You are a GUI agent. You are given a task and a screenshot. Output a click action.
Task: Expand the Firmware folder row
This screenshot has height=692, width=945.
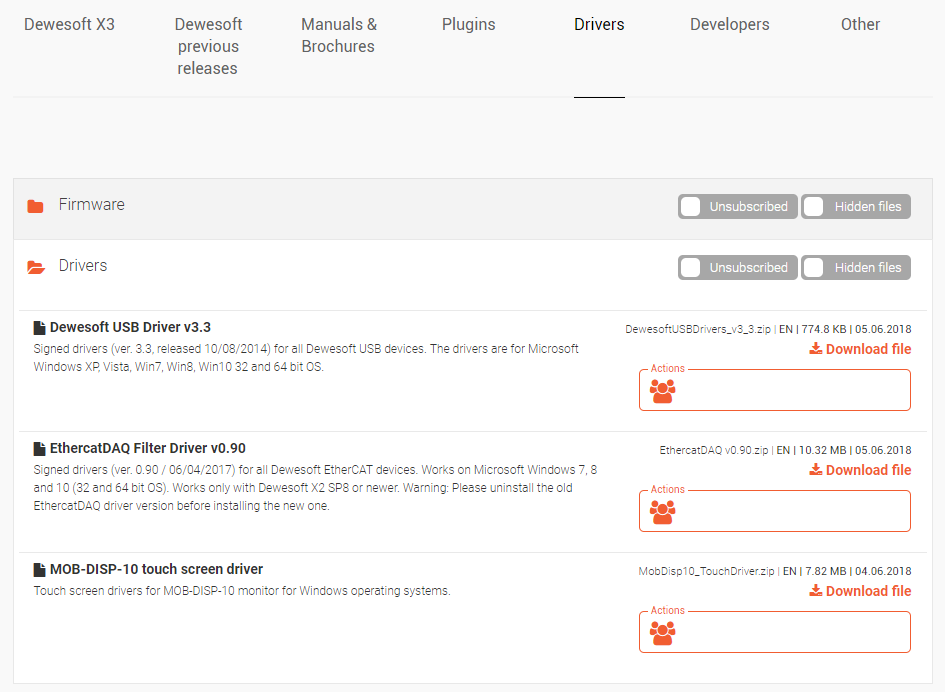(x=472, y=209)
